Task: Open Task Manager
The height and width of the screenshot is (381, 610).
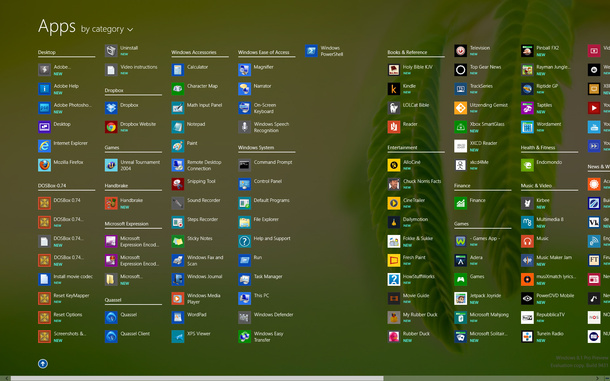Action: pos(261,280)
